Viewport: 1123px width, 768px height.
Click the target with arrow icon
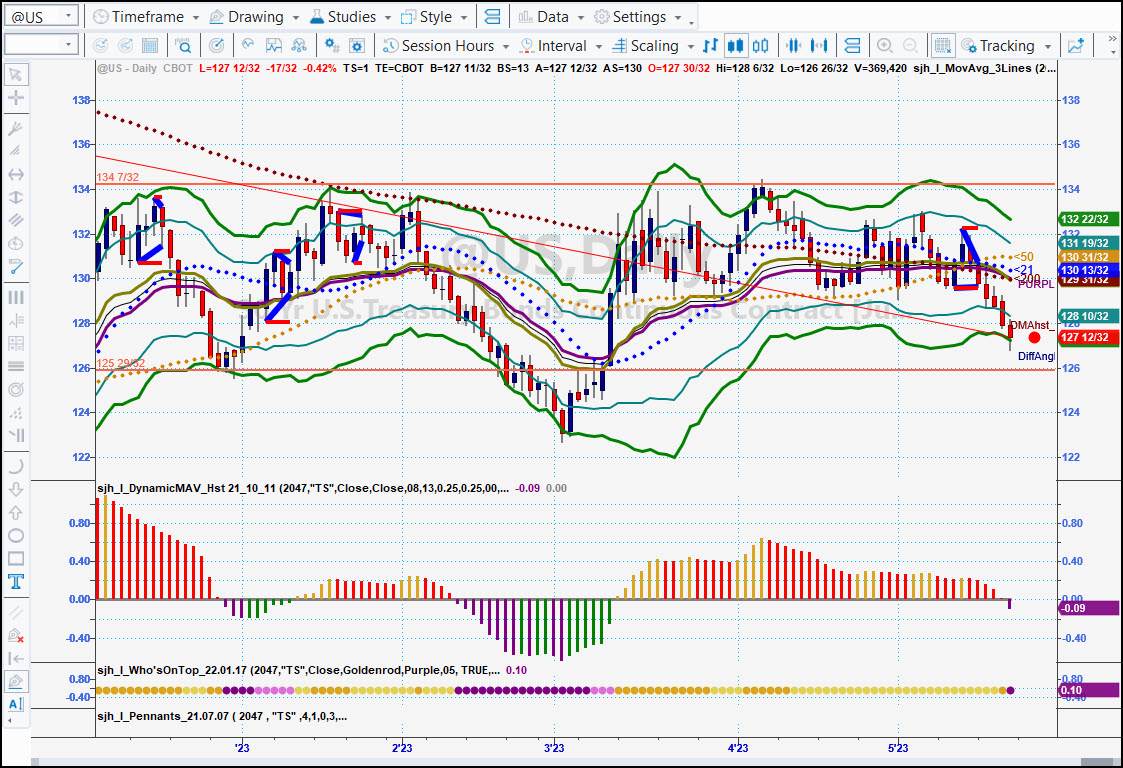[216, 46]
